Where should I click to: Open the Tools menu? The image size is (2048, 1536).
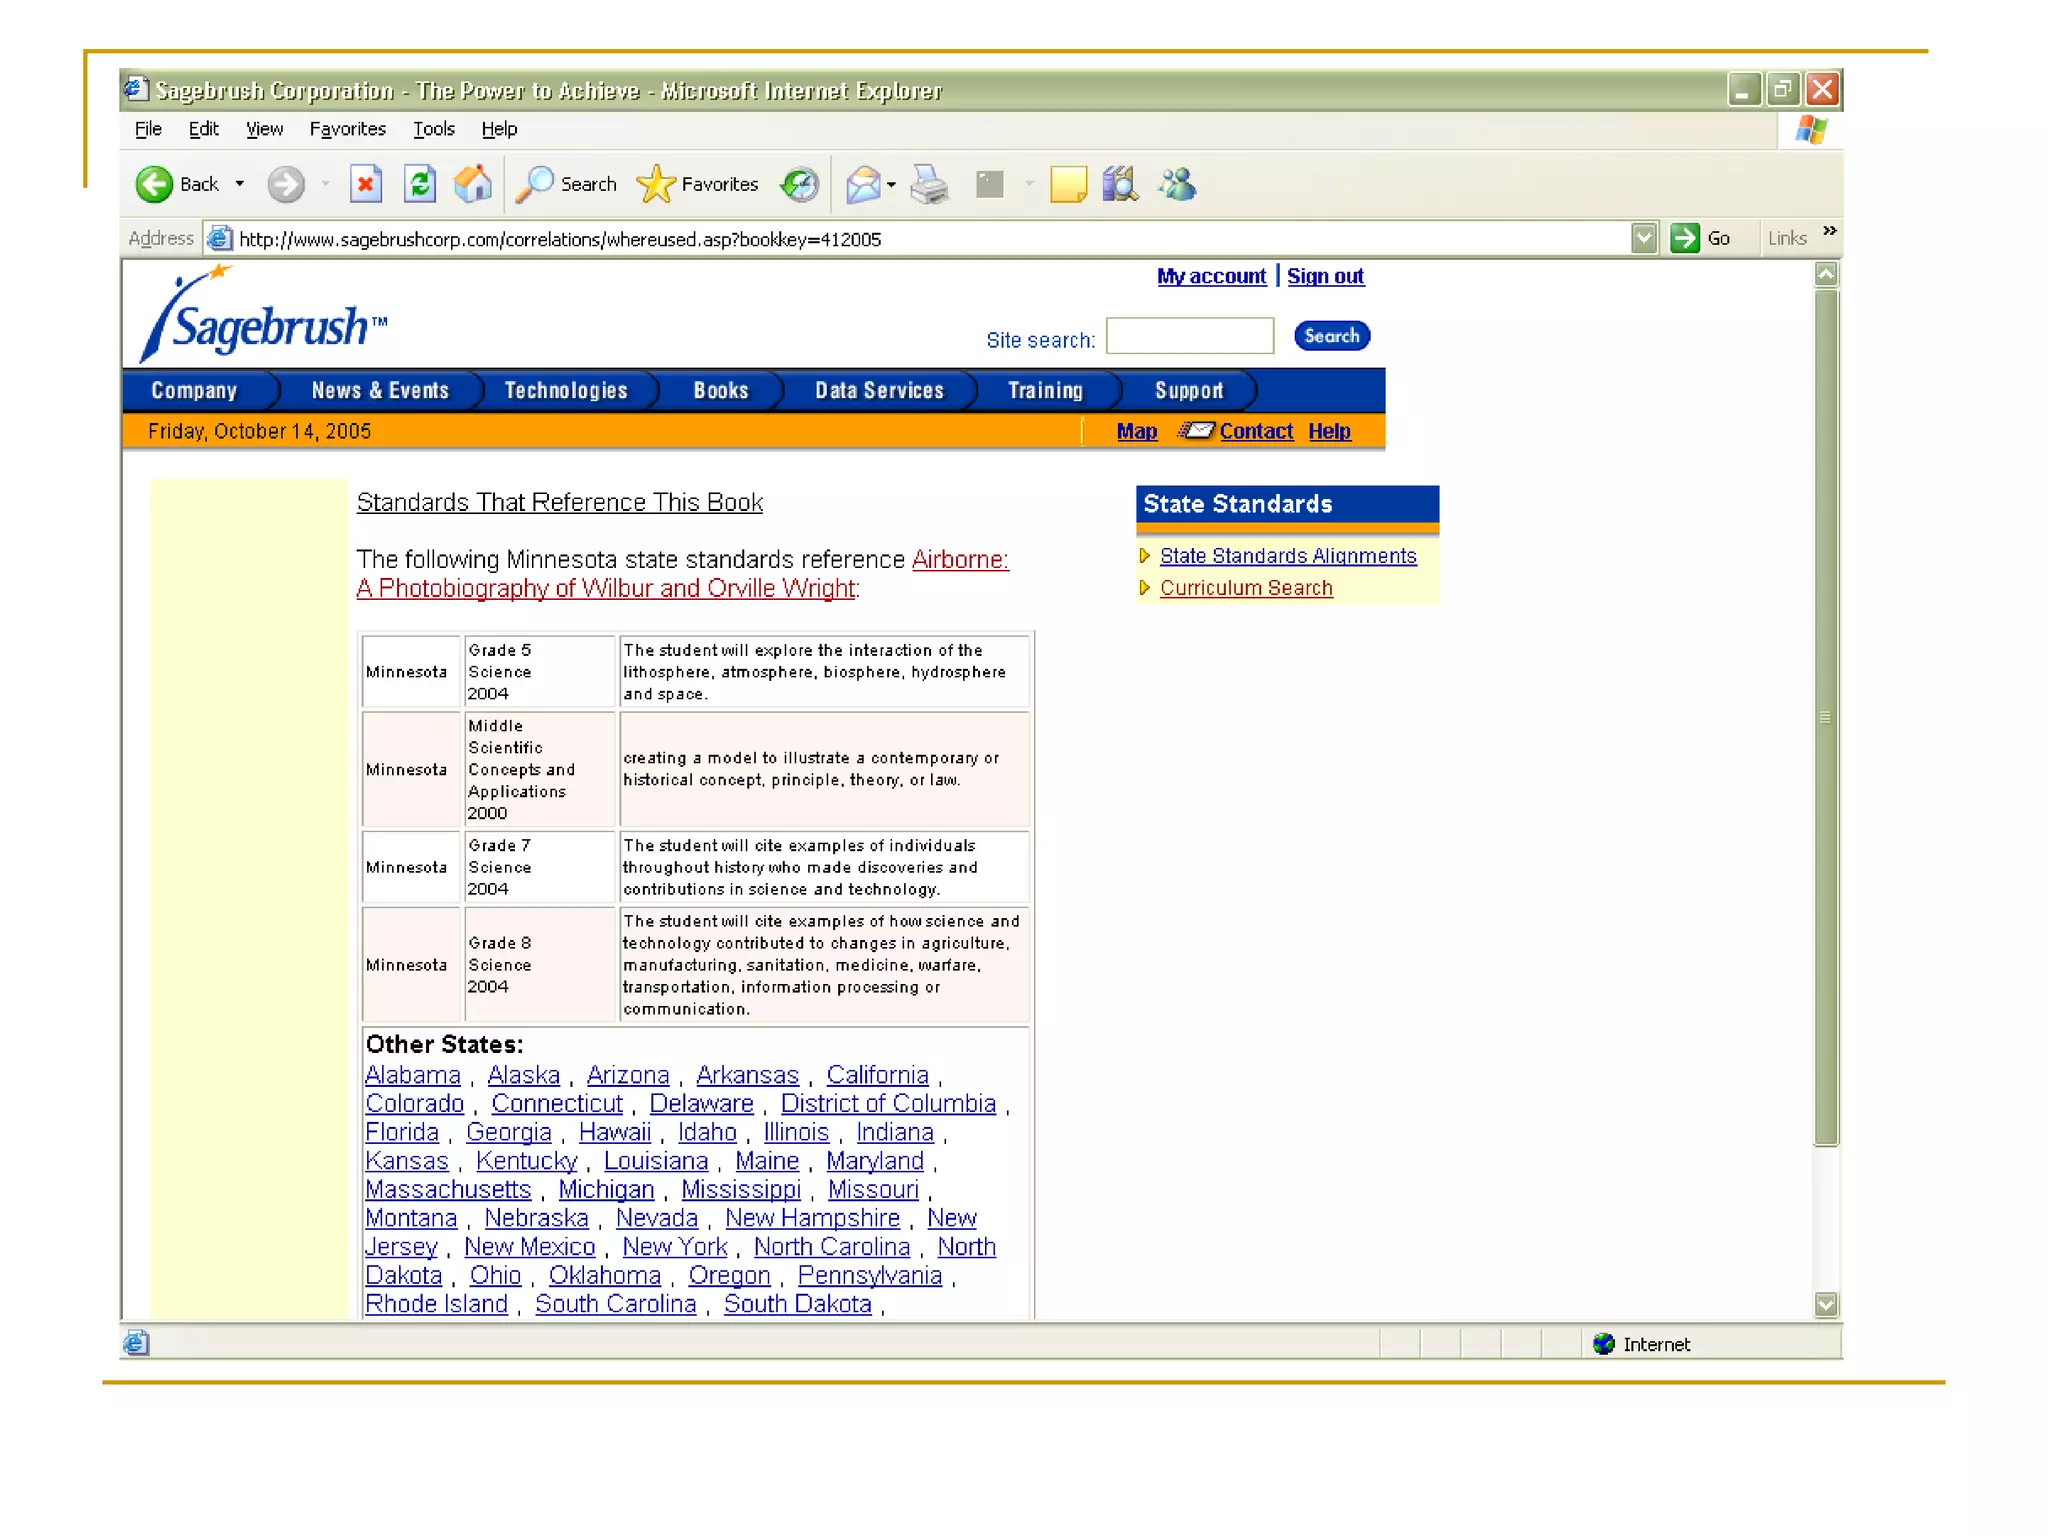click(x=433, y=129)
